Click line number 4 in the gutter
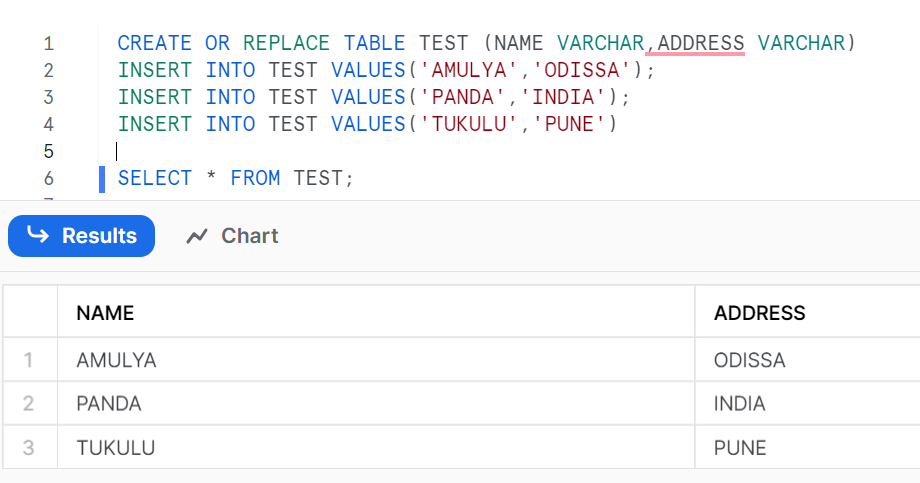The image size is (920, 483). tap(49, 124)
